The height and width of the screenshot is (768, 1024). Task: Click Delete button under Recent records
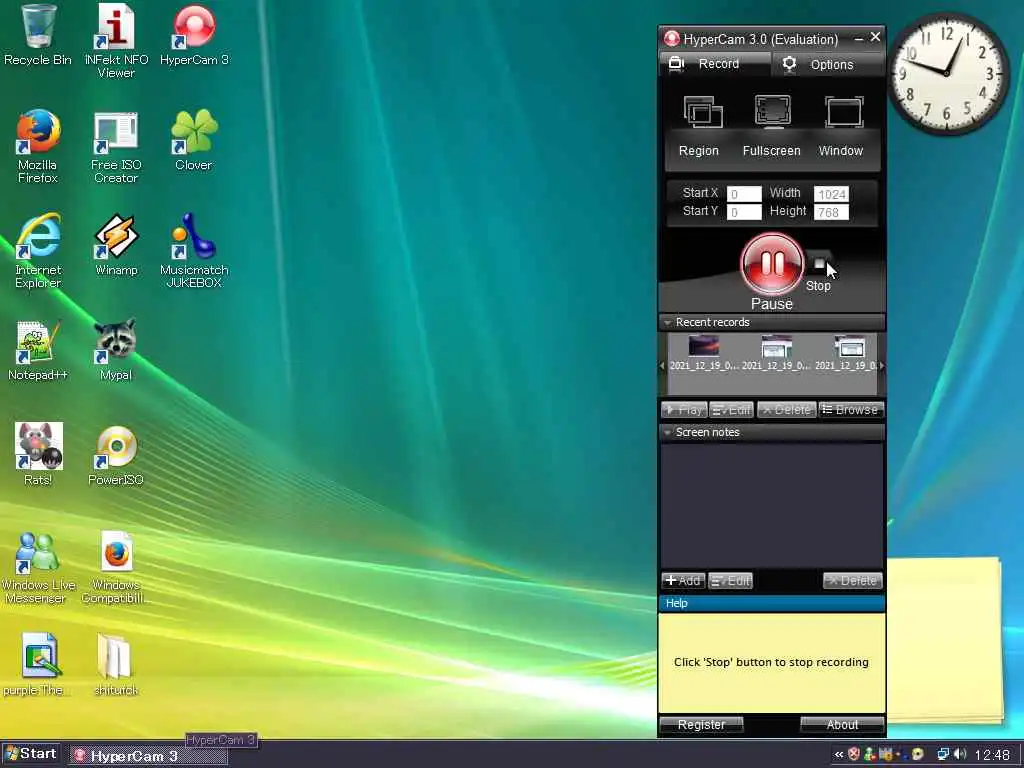tap(786, 409)
